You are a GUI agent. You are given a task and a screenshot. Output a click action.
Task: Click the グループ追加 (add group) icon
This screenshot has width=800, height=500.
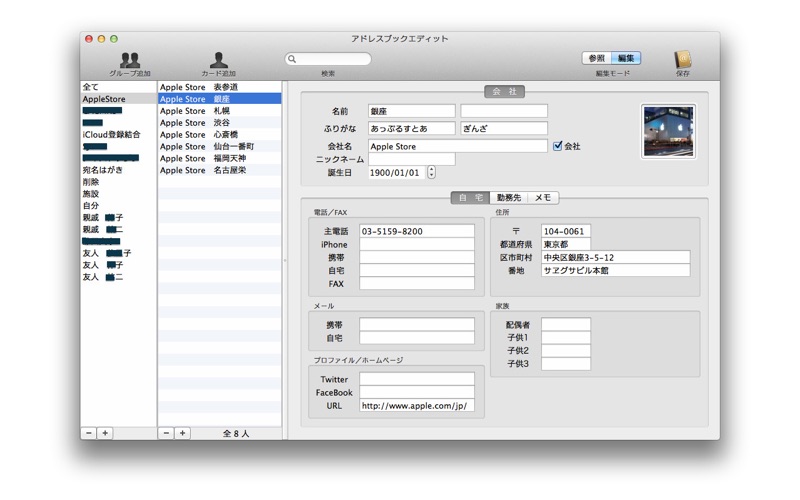pyautogui.click(x=130, y=60)
